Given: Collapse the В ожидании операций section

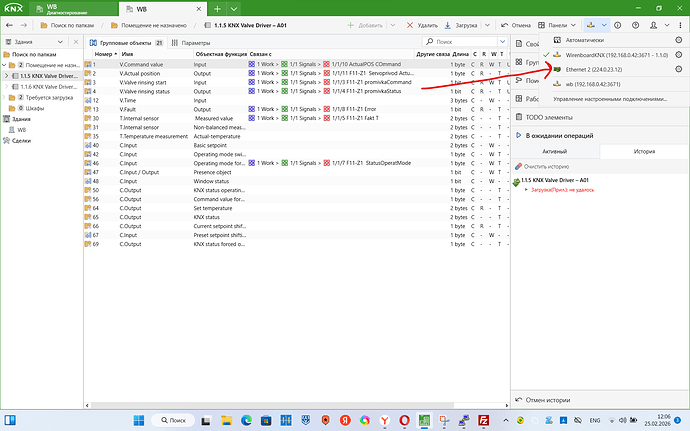Looking at the screenshot, I should coord(518,136).
